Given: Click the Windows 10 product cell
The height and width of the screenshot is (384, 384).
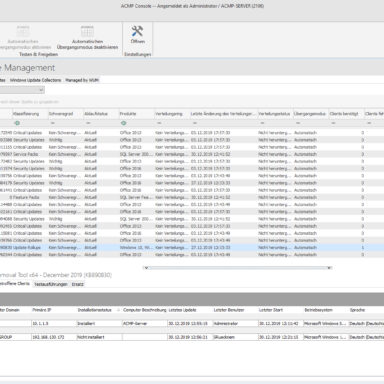Looking at the screenshot, I should point(137,248).
